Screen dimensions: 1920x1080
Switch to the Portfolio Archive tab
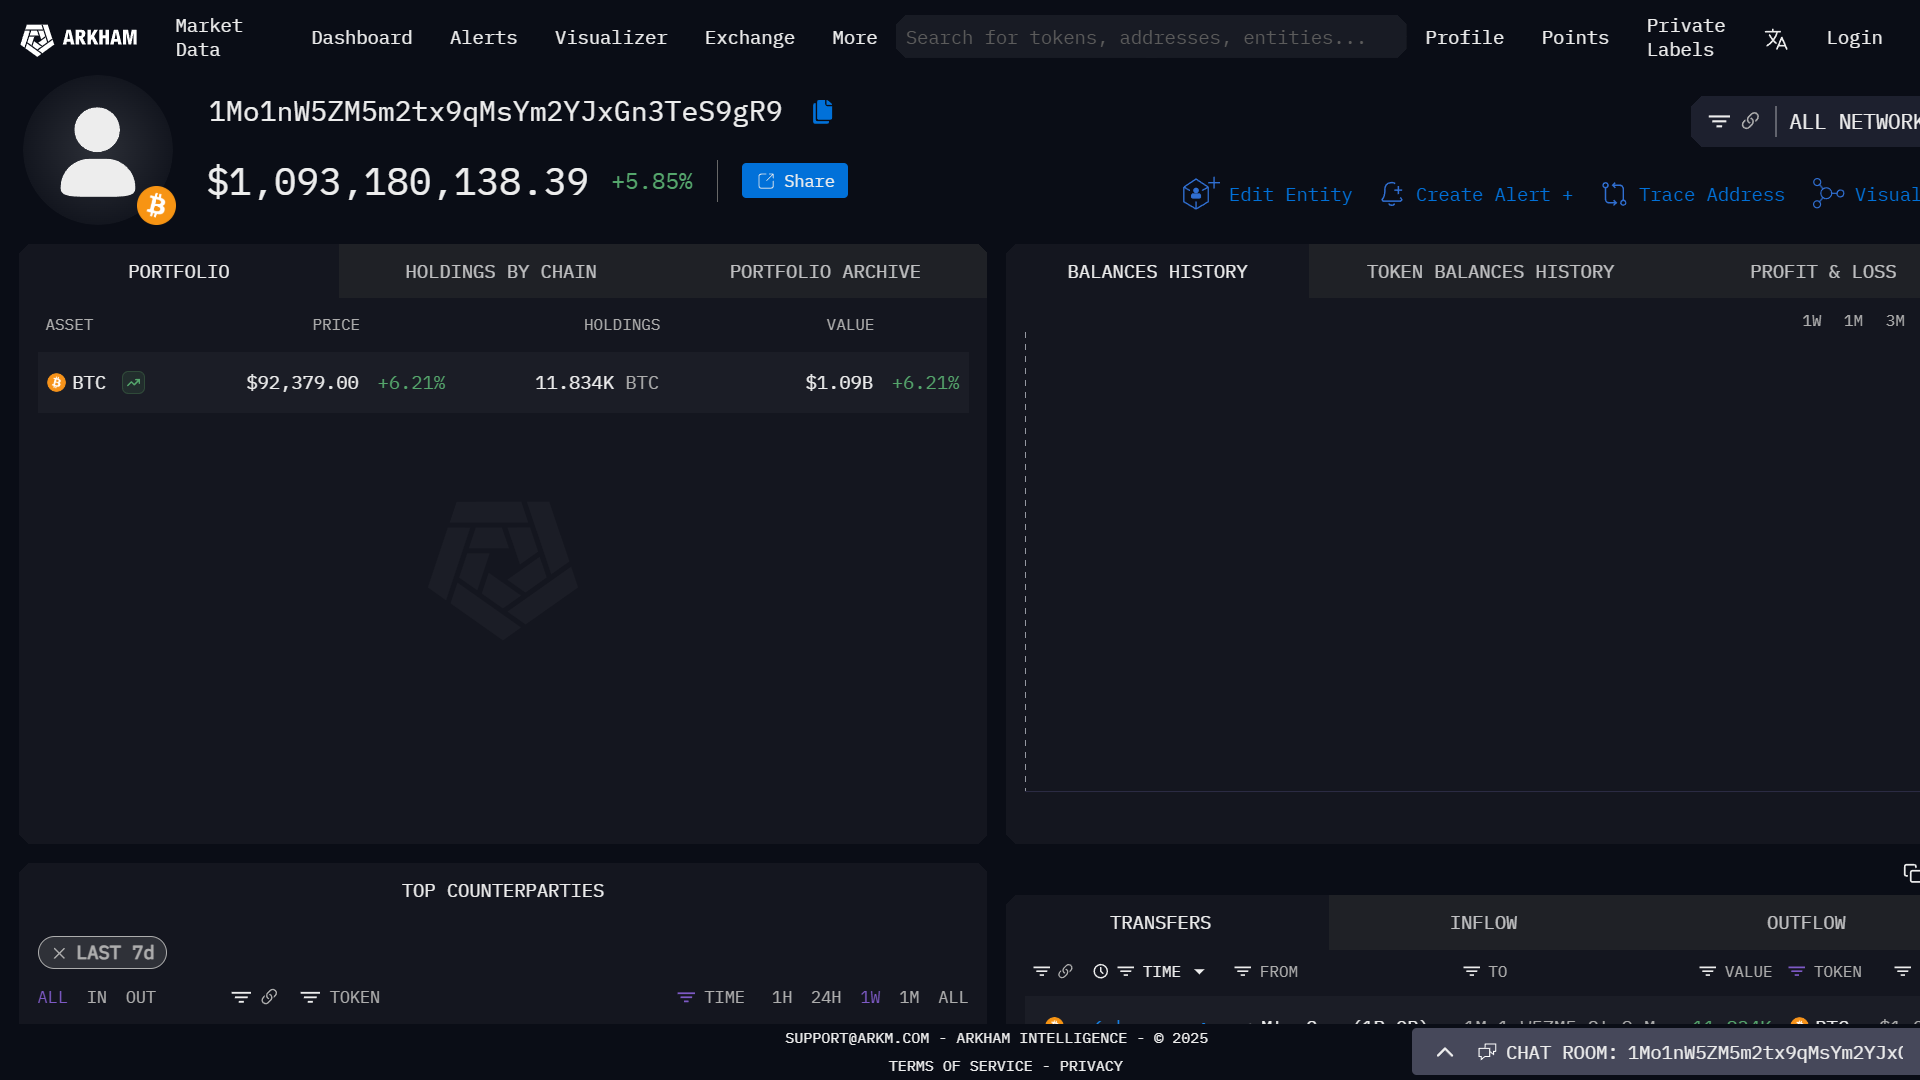[x=825, y=272]
